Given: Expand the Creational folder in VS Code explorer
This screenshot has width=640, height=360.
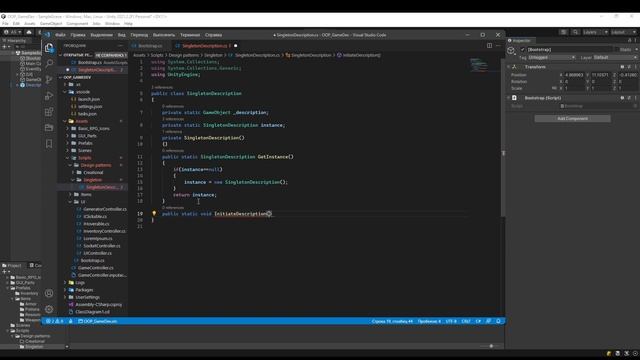Looking at the screenshot, I should tap(92, 172).
